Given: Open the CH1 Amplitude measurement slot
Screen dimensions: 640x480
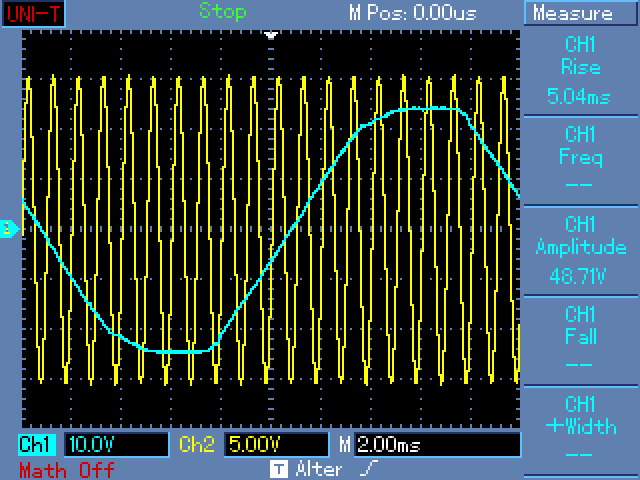Looking at the screenshot, I should pos(580,251).
